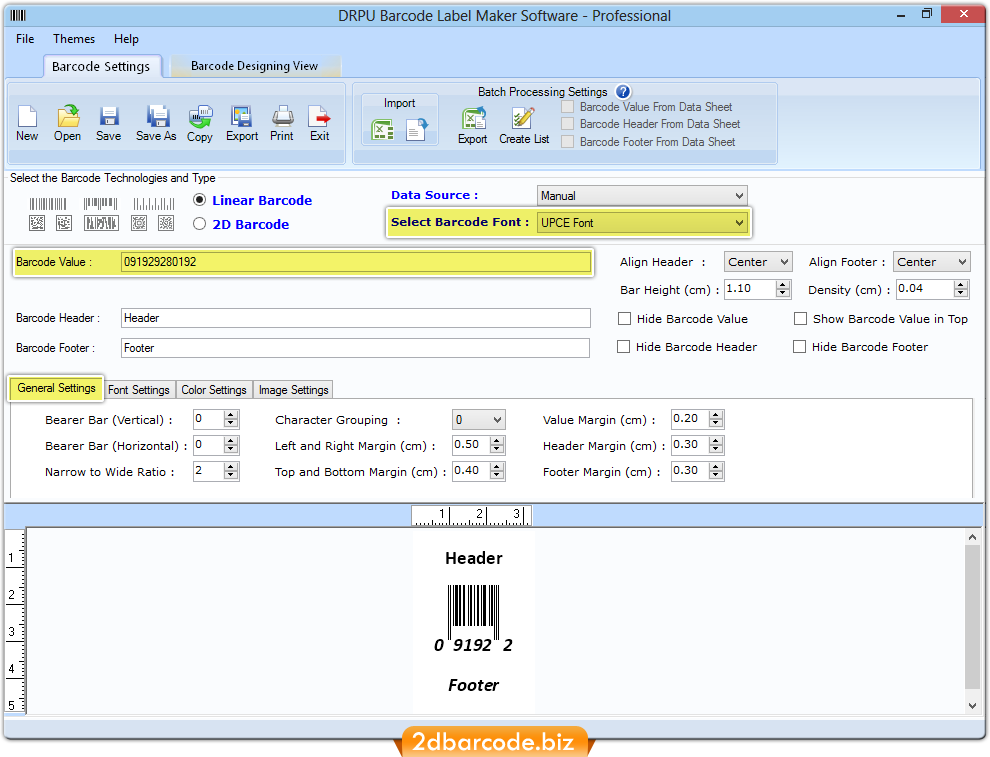Enable Barcode Header From Data Sheet
The width and height of the screenshot is (990, 757).
pyautogui.click(x=568, y=124)
